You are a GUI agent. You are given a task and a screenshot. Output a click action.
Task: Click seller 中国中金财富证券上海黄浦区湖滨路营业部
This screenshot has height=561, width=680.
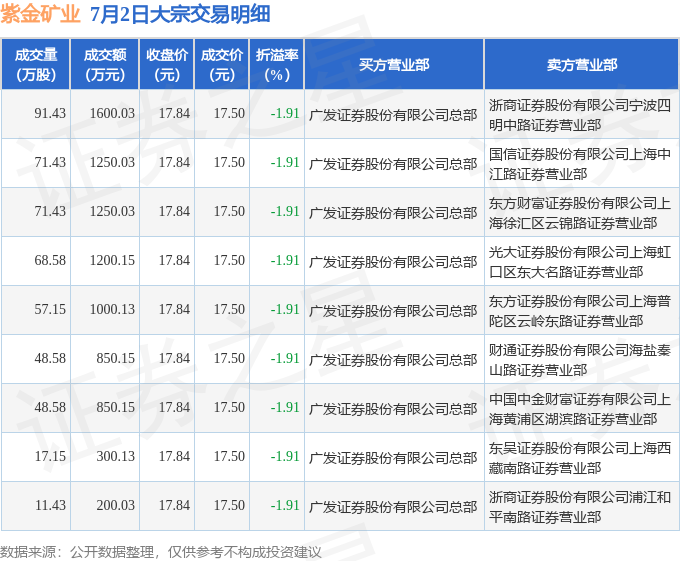(x=580, y=409)
